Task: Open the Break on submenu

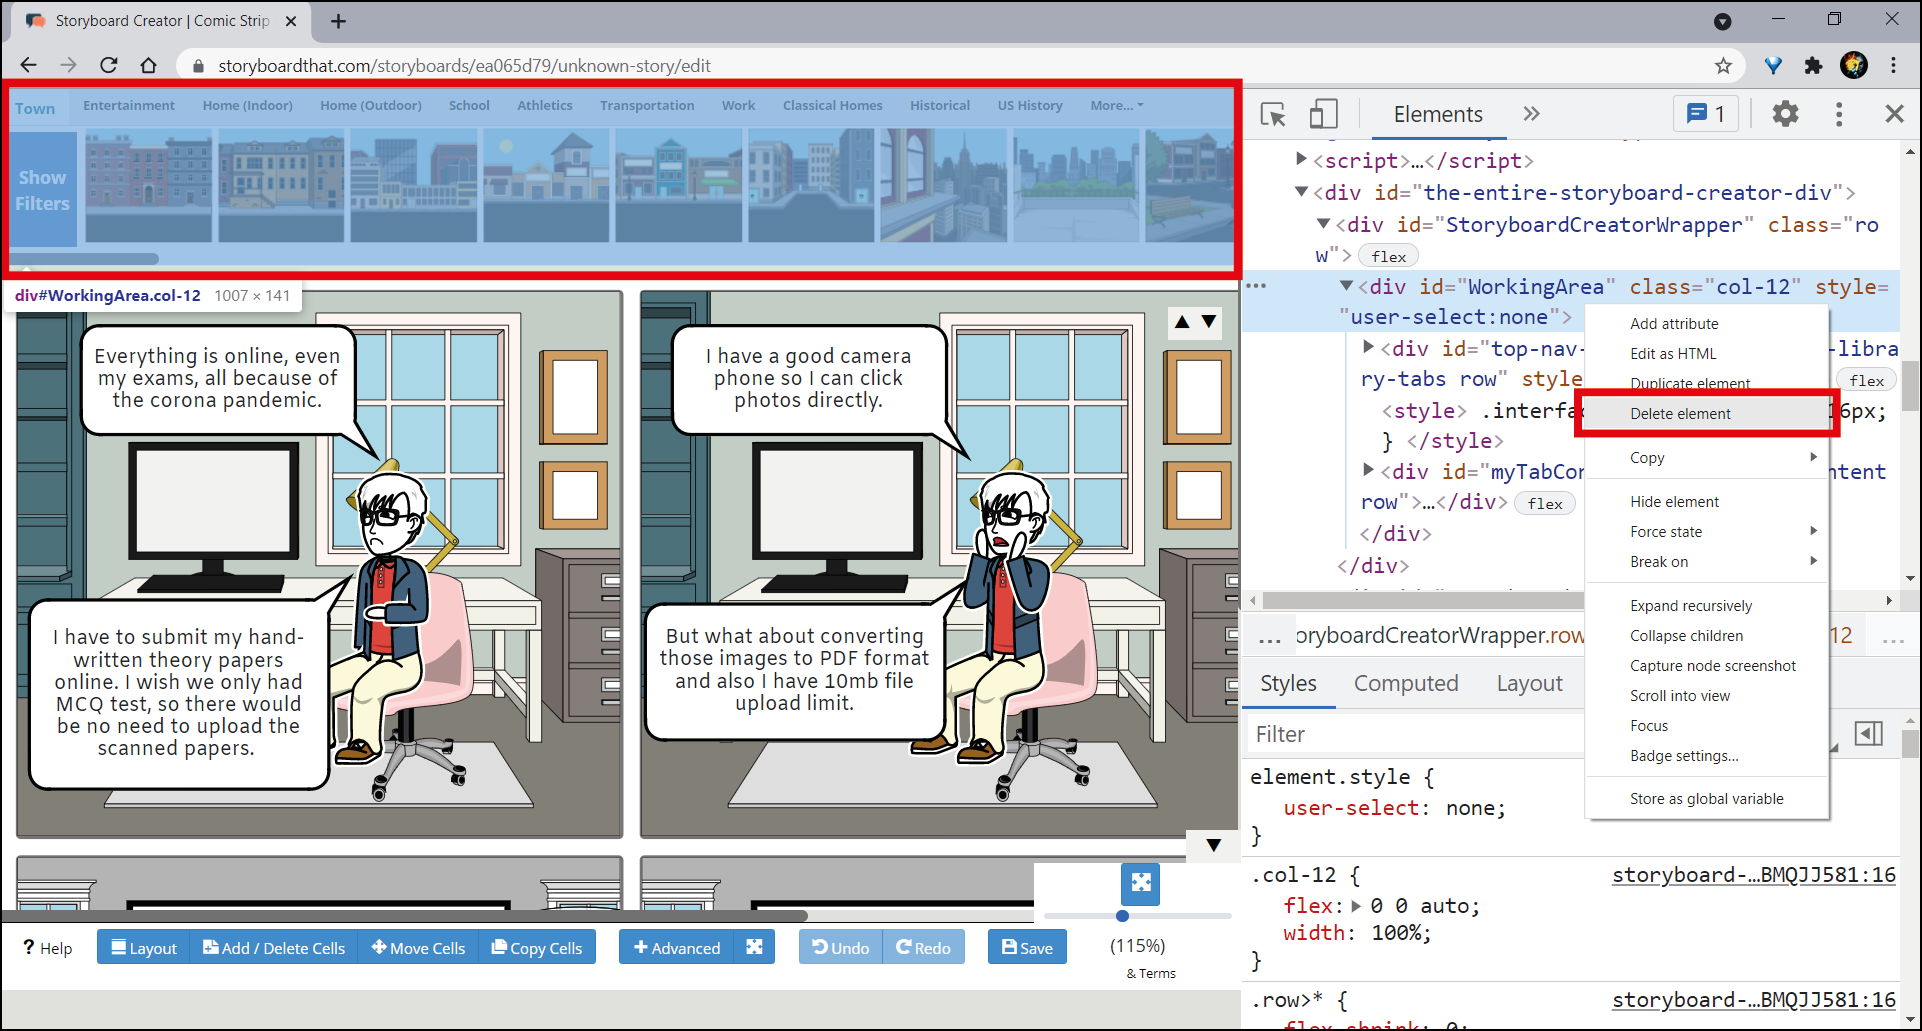Action: click(1707, 562)
